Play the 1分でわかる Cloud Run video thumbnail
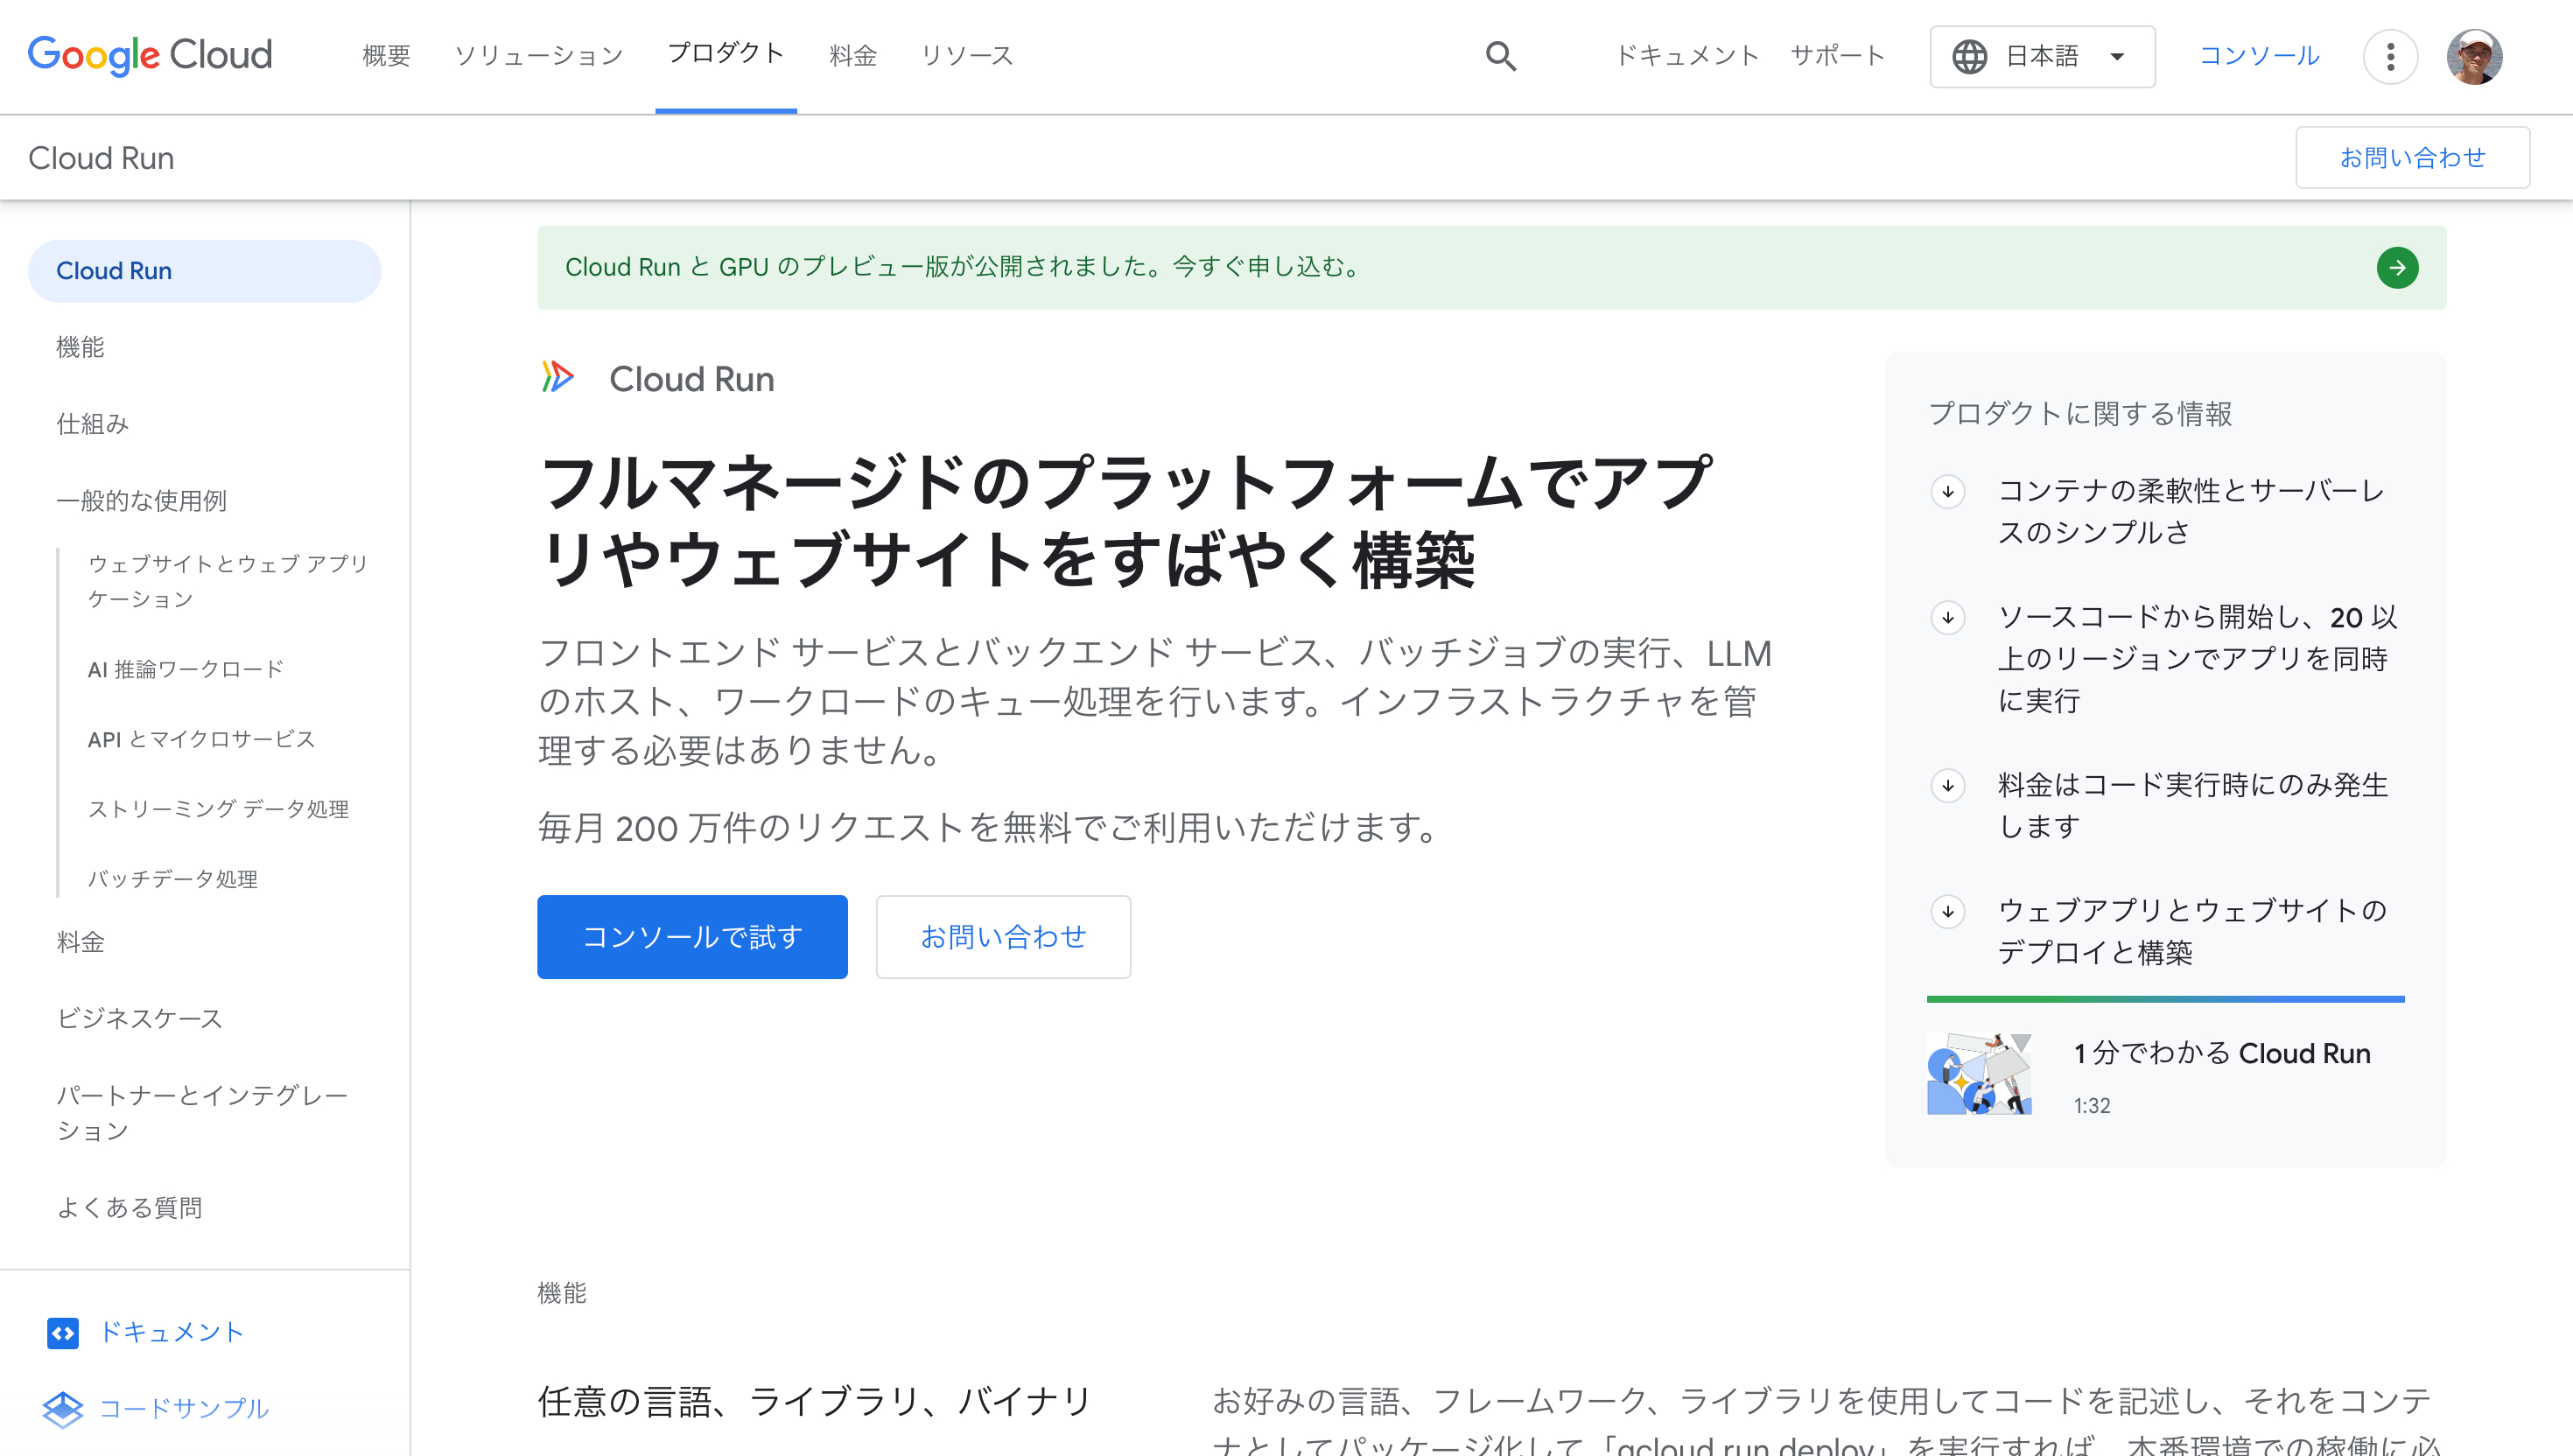Screen dimensions: 2573x1456 coord(1978,1074)
